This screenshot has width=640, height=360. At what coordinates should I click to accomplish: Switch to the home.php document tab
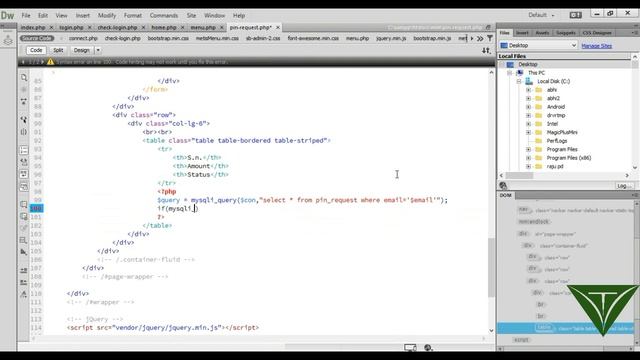[164, 27]
